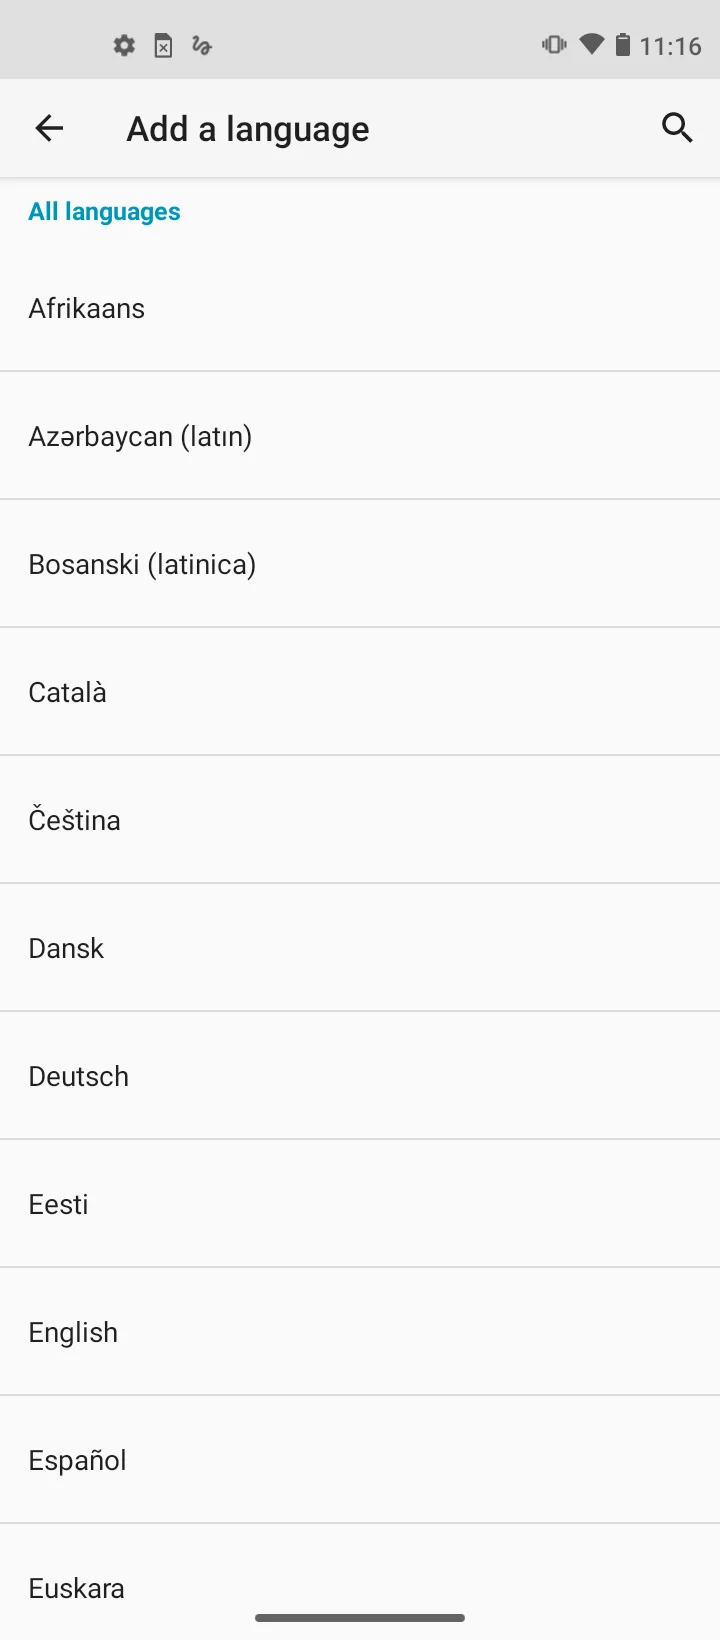
Task: Tap the home gesture navigation bar
Action: 360,1617
